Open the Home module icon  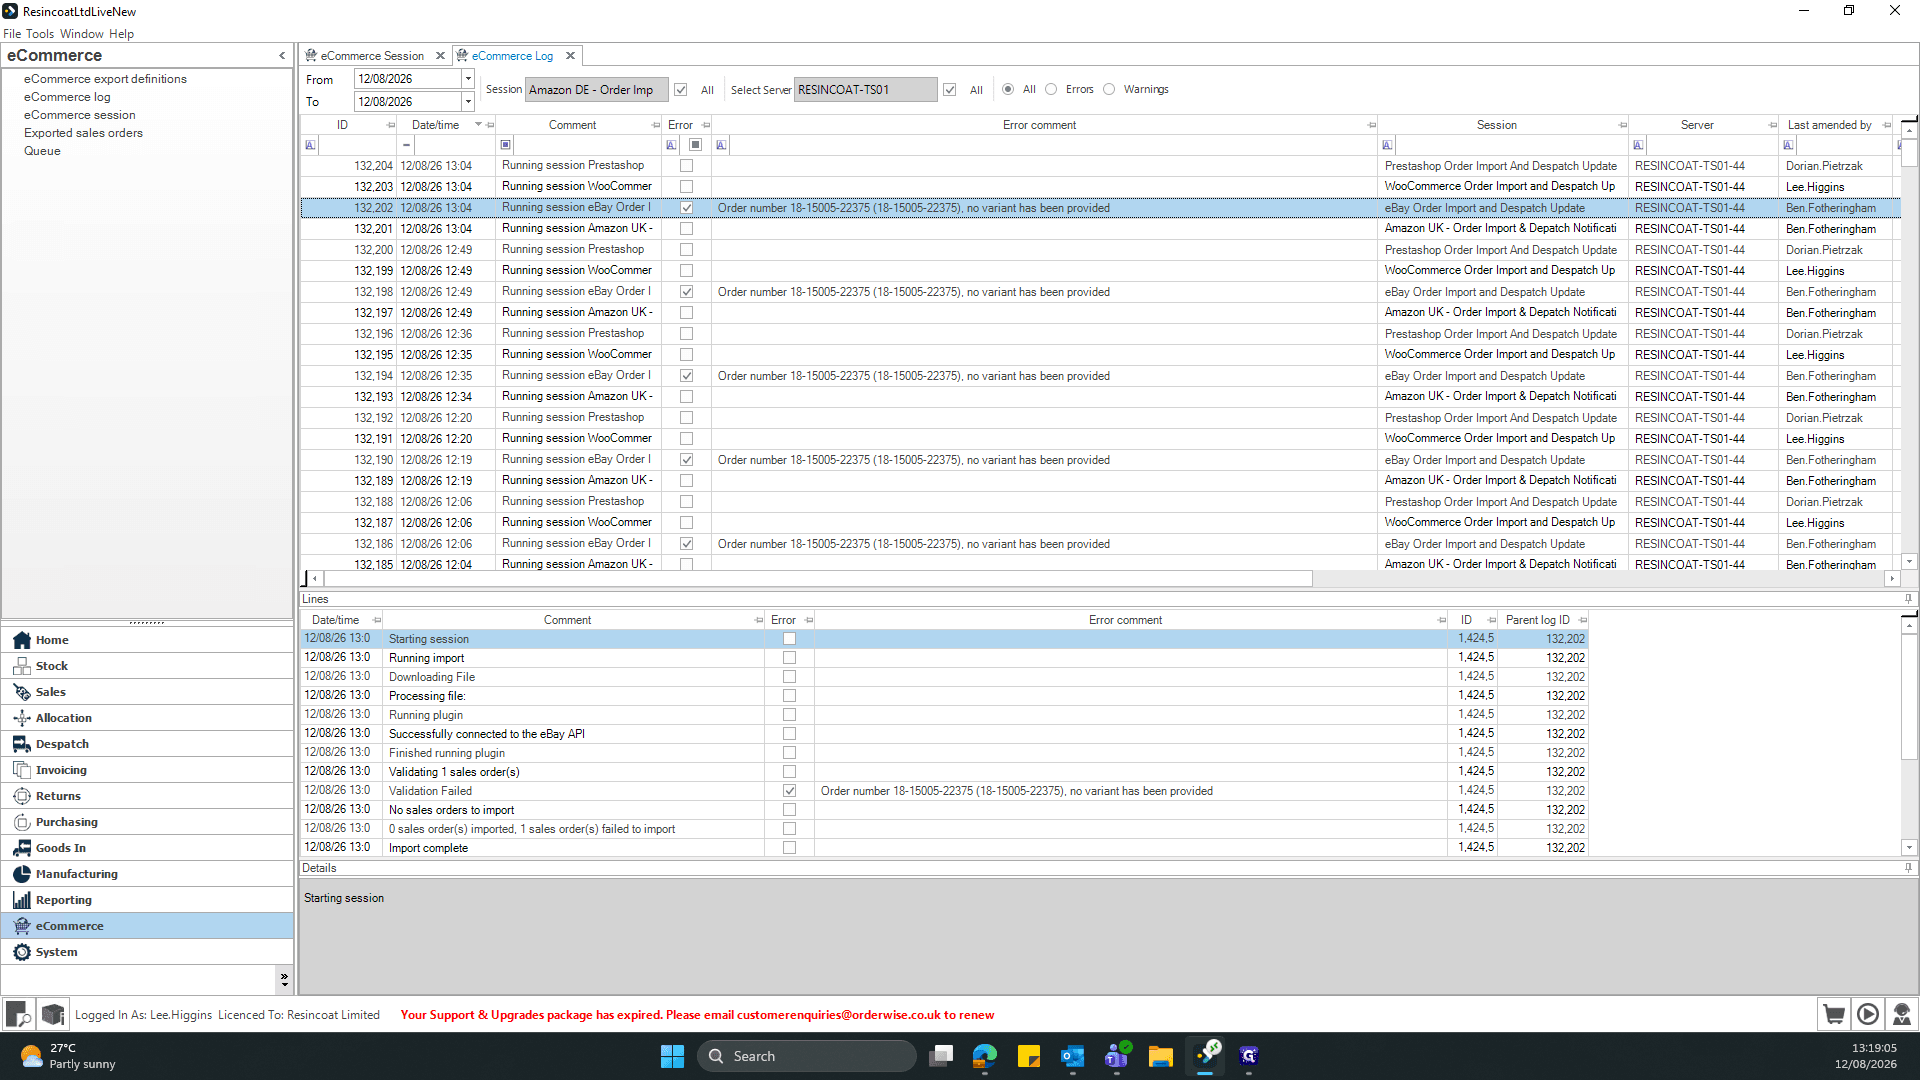click(22, 640)
